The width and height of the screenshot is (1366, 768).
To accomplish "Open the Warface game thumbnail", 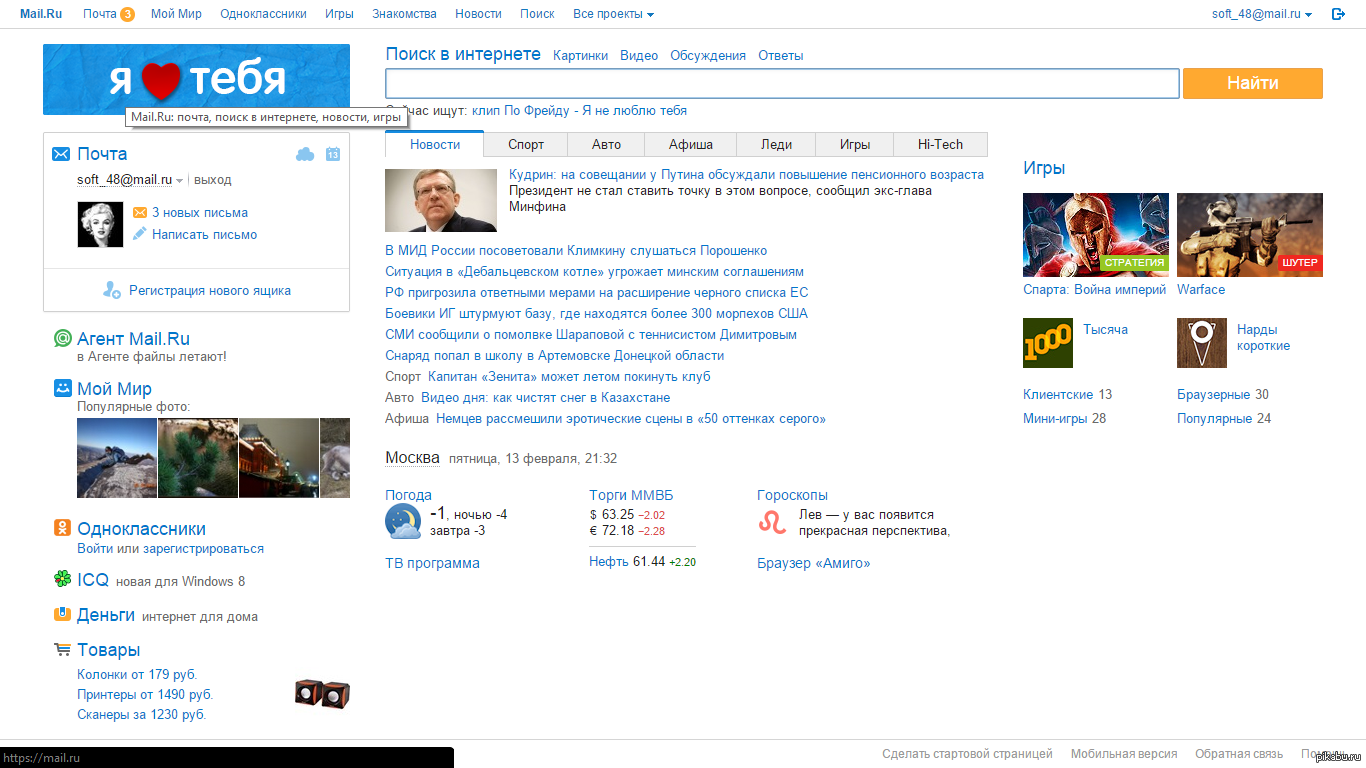I will (x=1249, y=234).
